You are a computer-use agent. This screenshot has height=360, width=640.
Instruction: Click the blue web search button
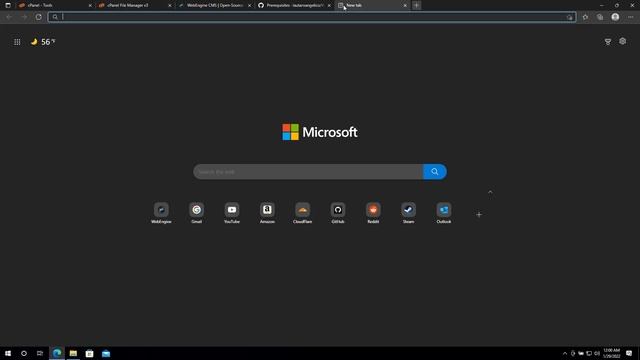[x=435, y=172]
